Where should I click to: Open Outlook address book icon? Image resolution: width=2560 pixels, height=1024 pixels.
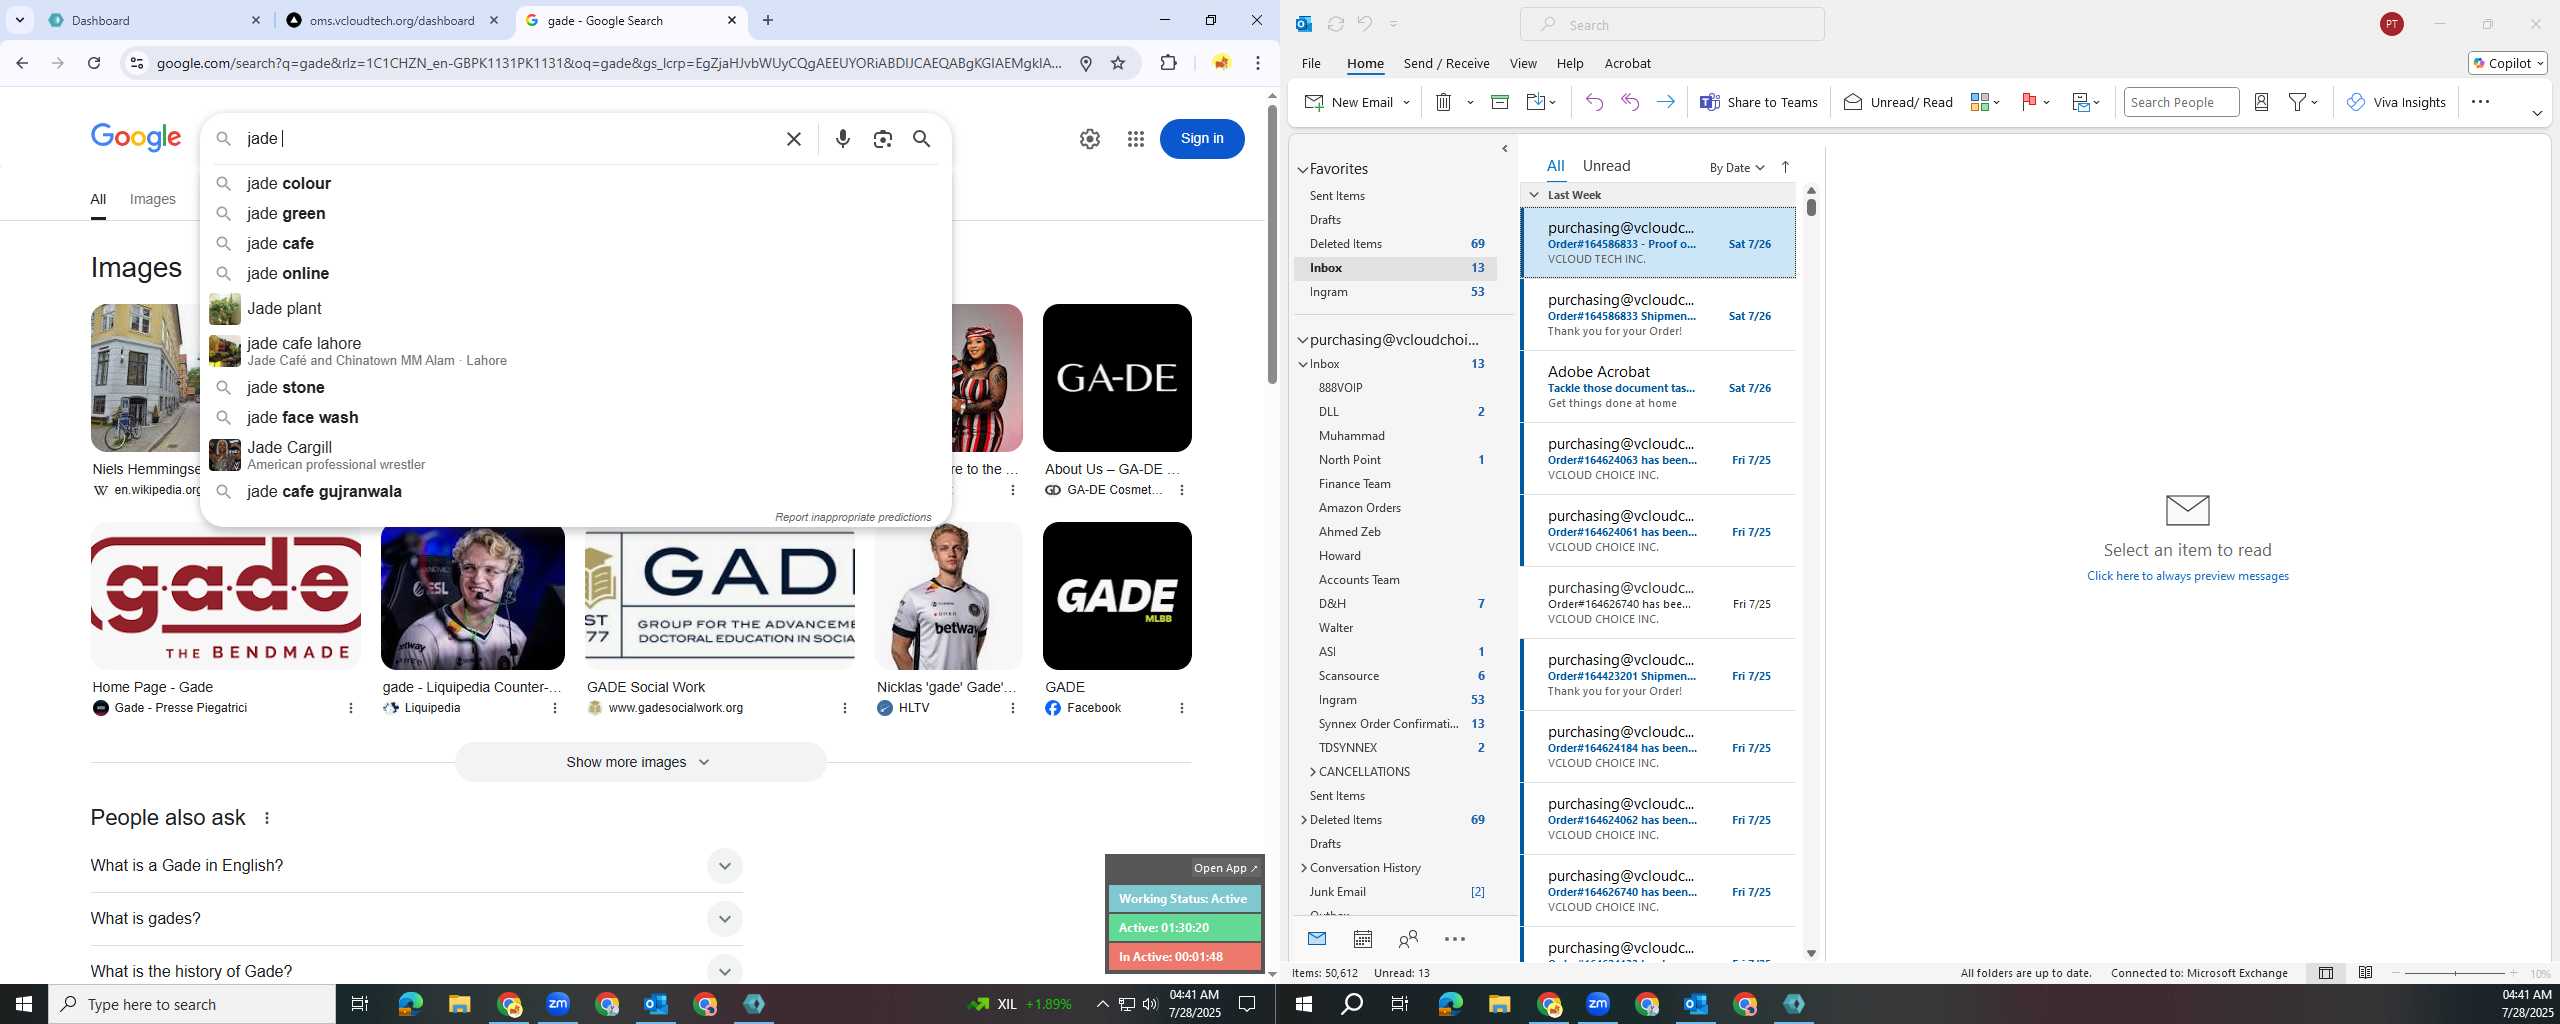[x=2261, y=102]
